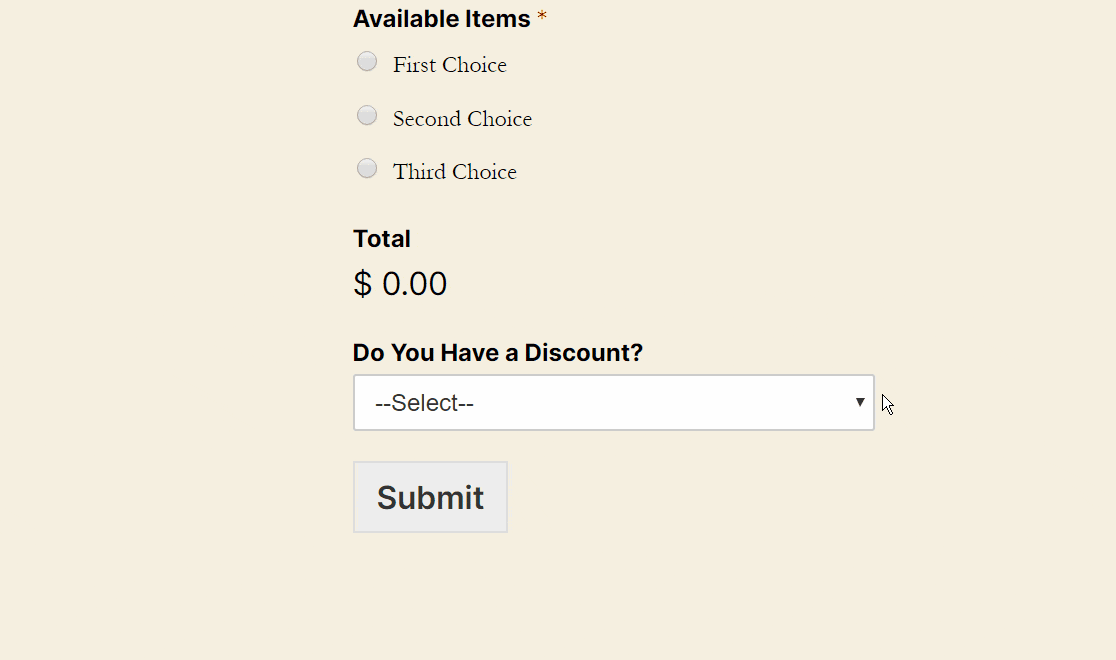Open the discount --Select-- dropdown

(x=614, y=402)
